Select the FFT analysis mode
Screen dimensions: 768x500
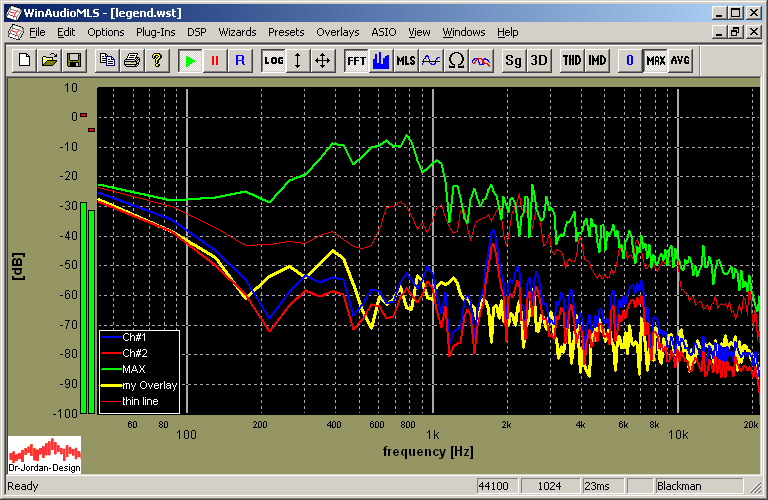[x=356, y=61]
